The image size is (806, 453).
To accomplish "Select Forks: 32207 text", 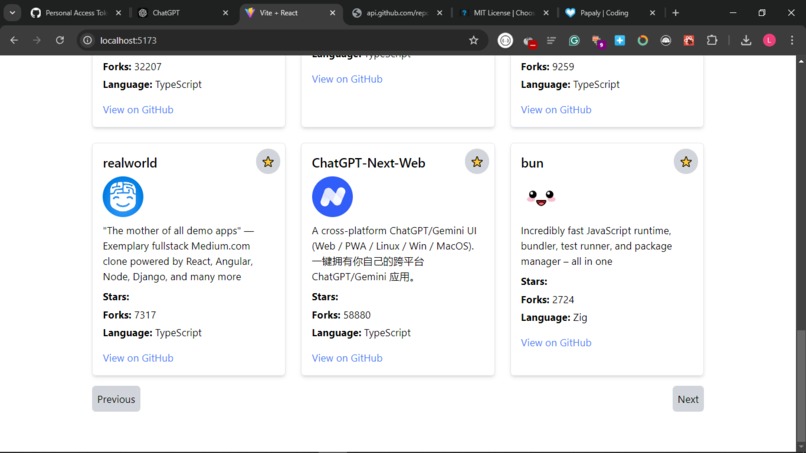I will click(x=132, y=66).
